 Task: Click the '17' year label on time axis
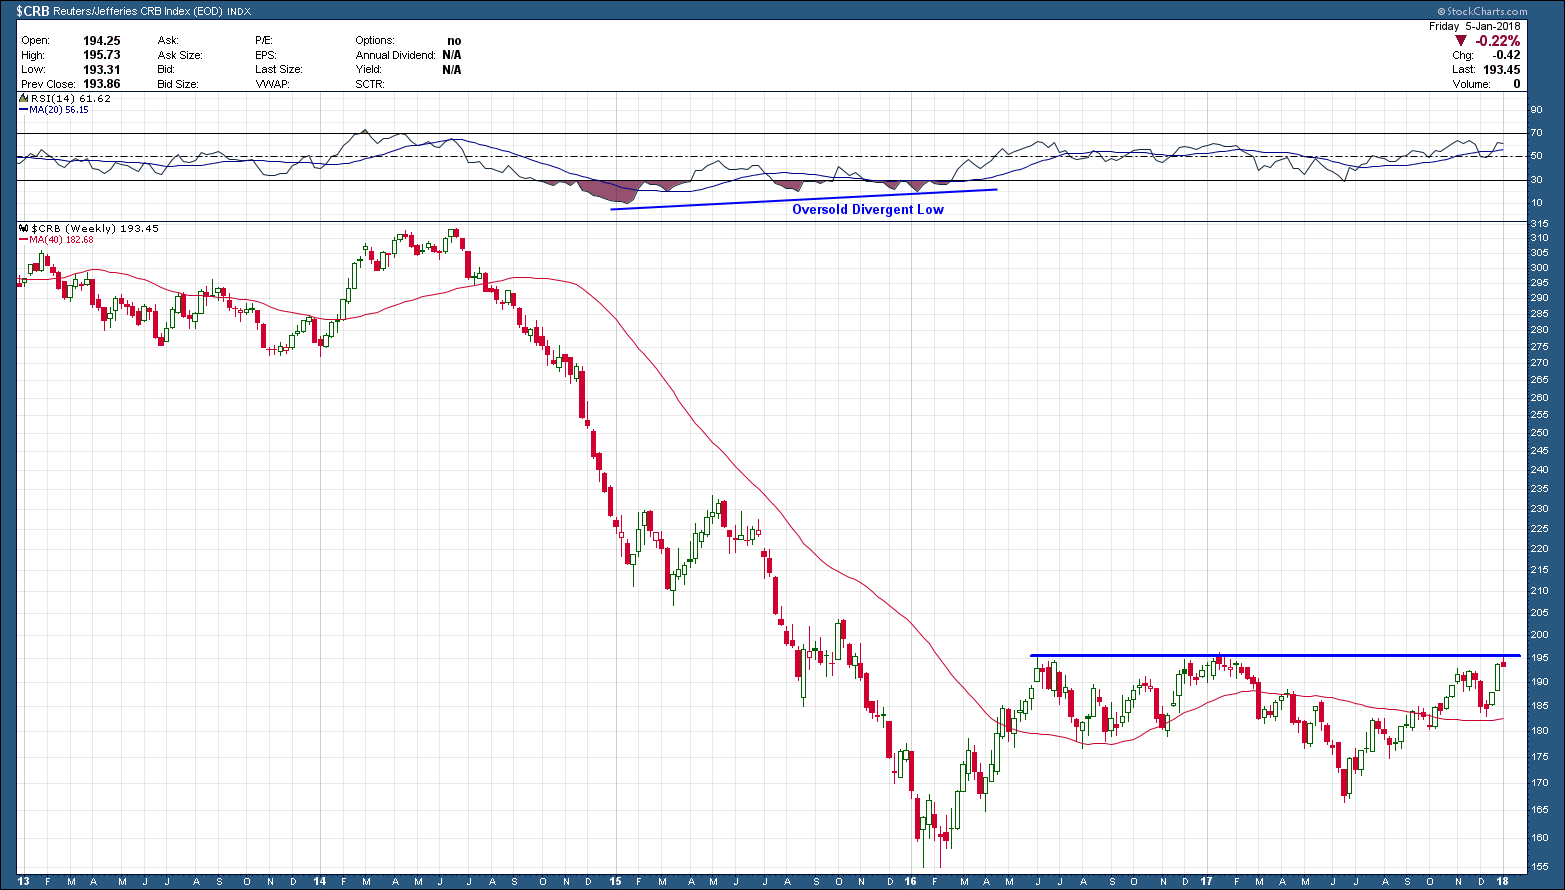click(x=1208, y=882)
